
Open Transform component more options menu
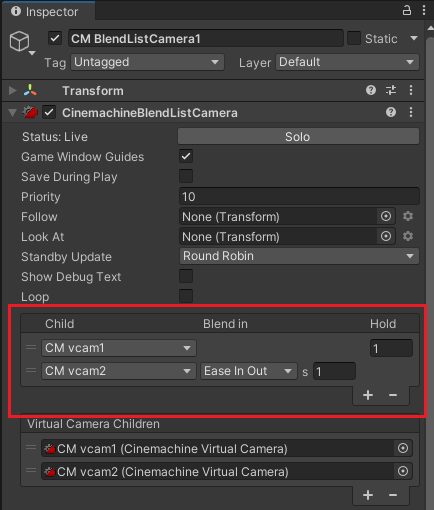(x=411, y=90)
